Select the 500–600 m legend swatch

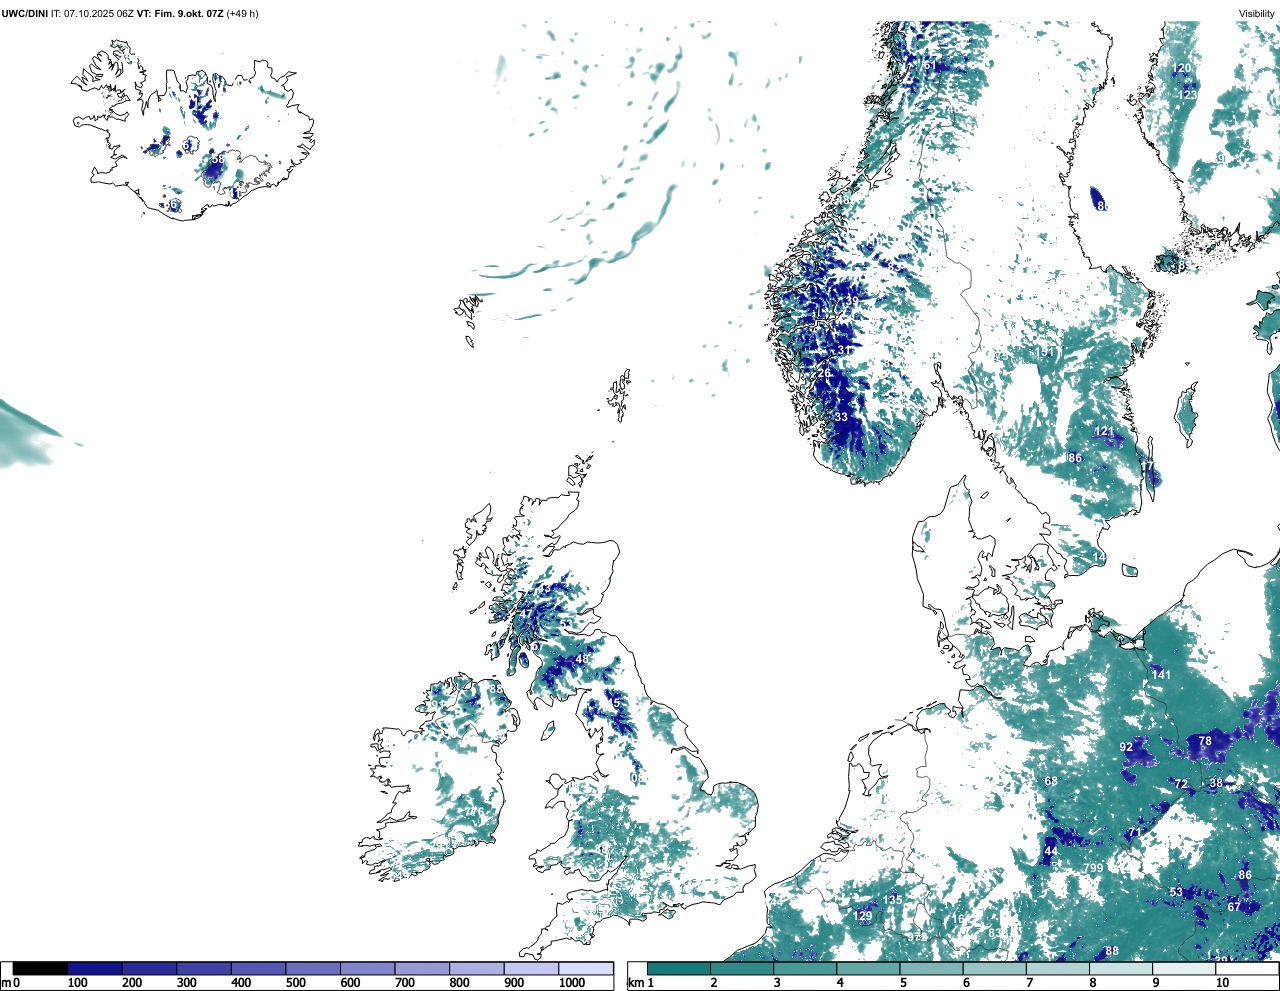tap(313, 968)
